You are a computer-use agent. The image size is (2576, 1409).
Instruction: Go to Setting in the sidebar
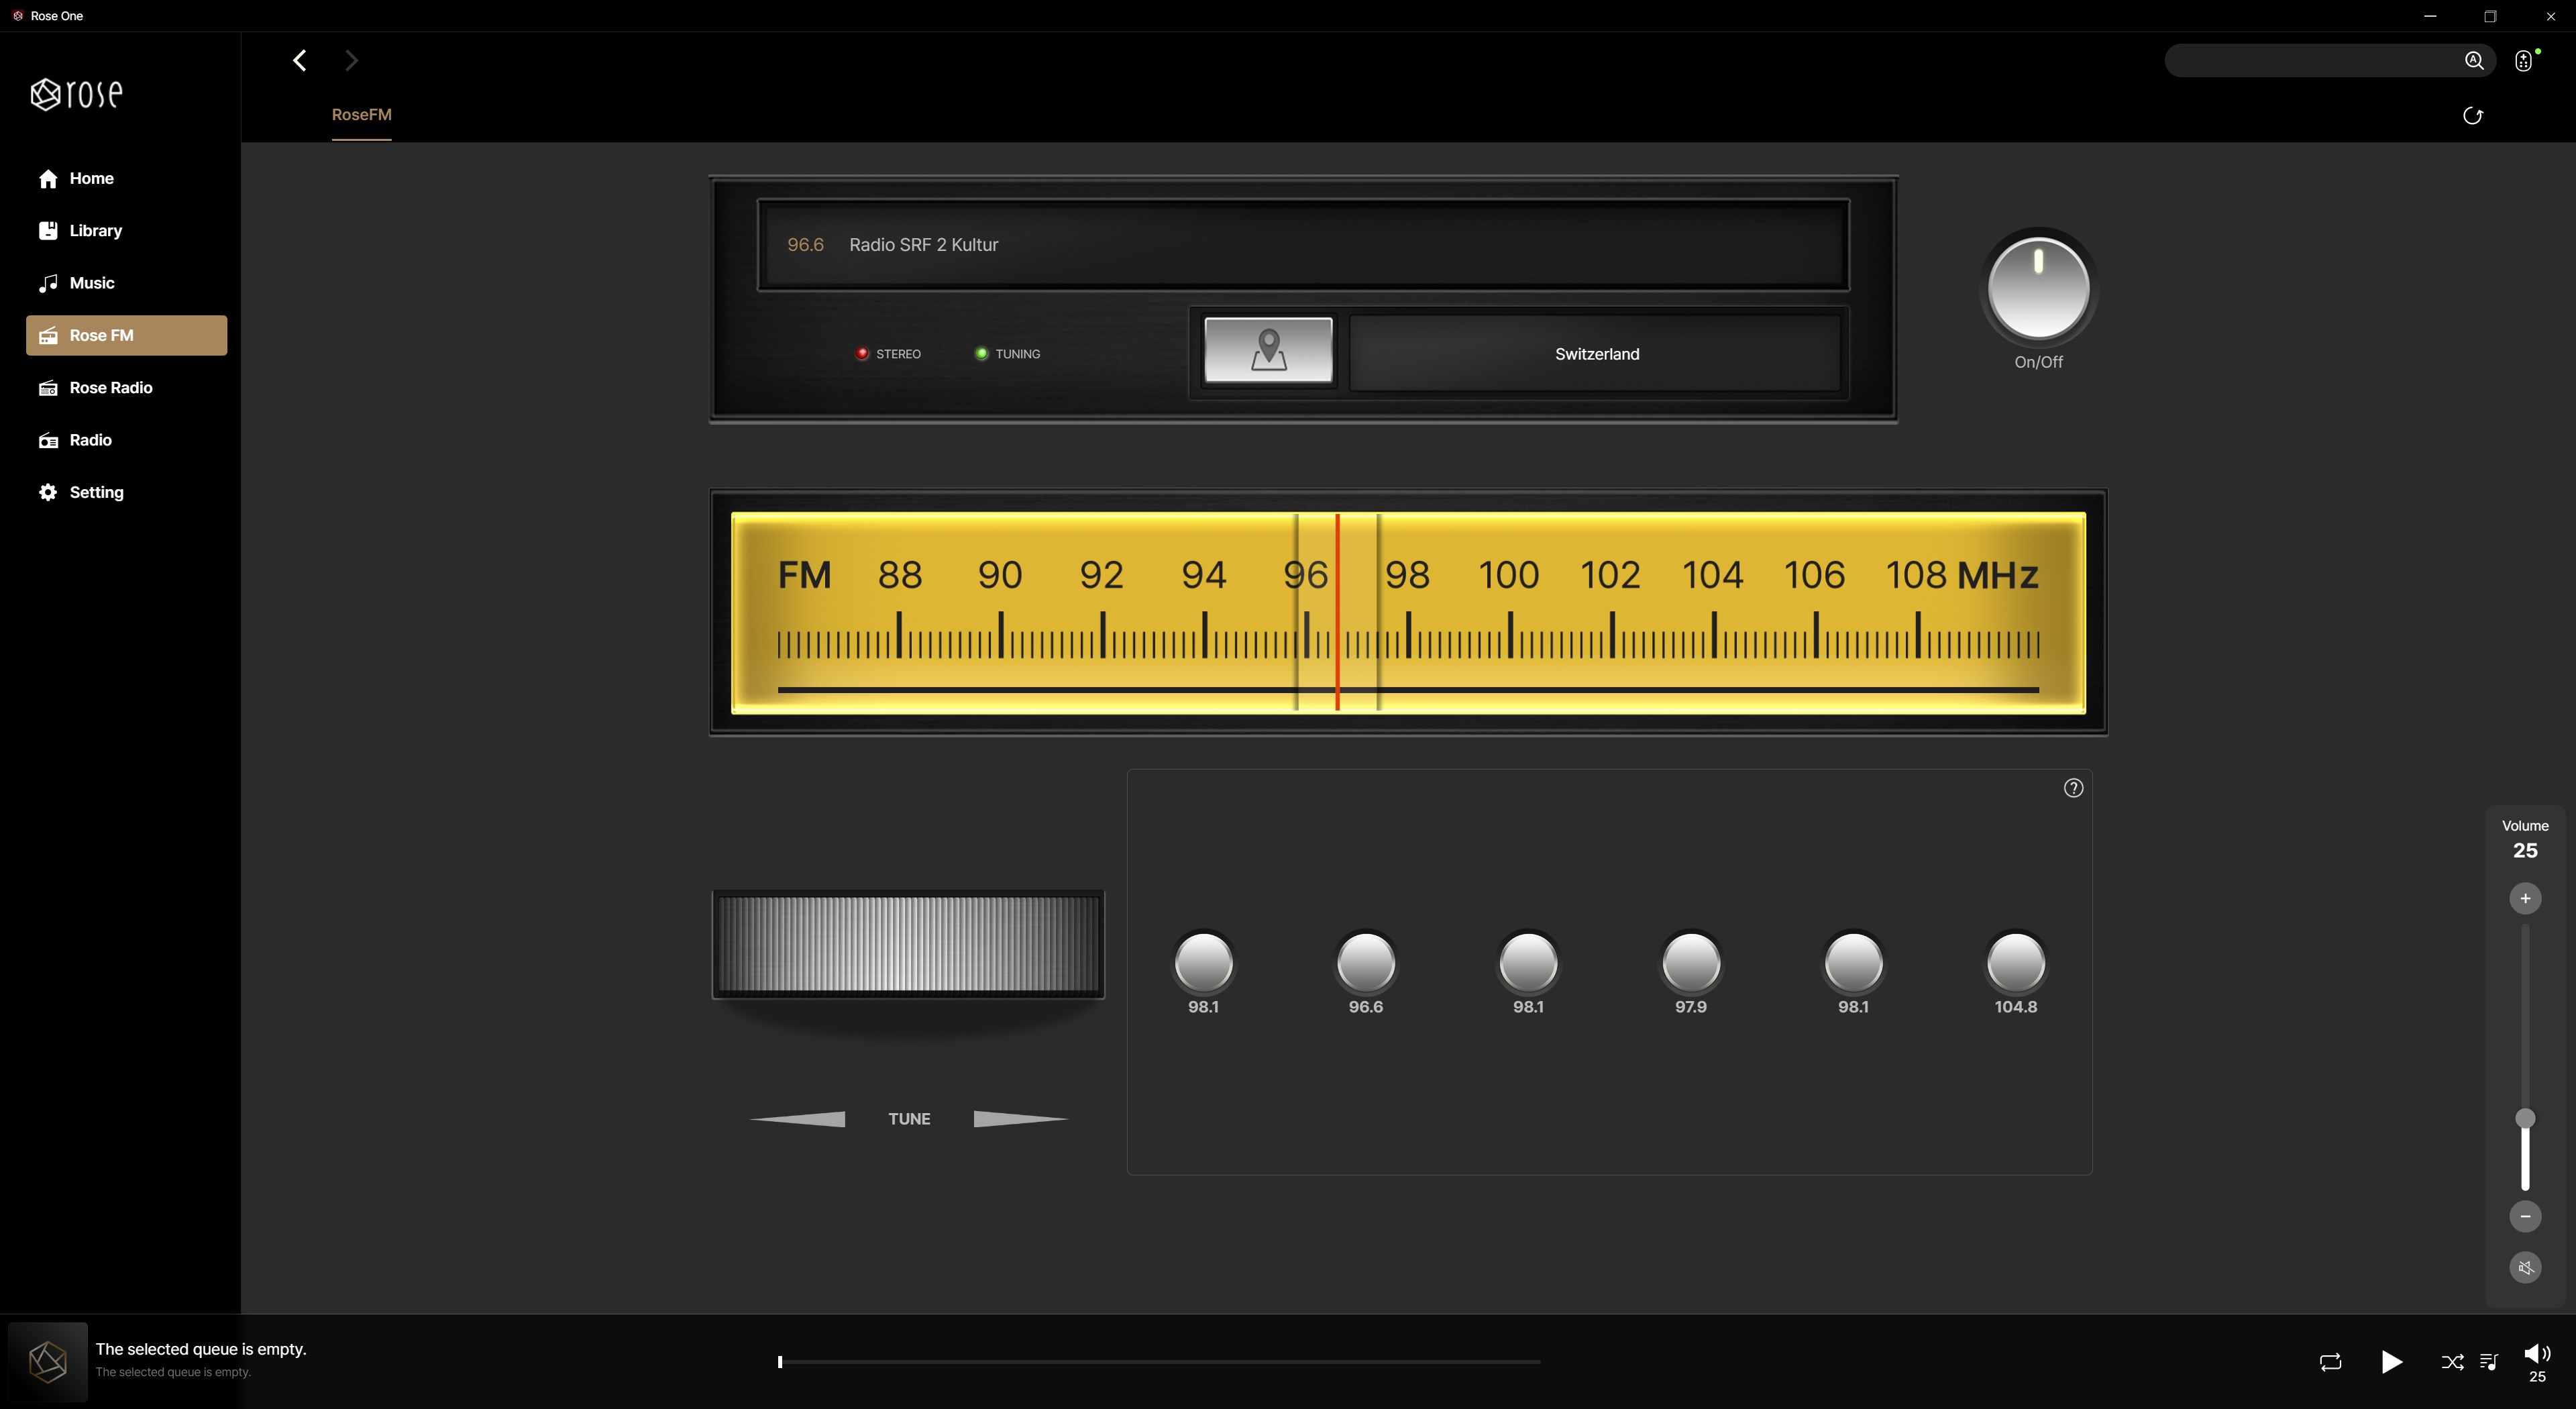96,492
